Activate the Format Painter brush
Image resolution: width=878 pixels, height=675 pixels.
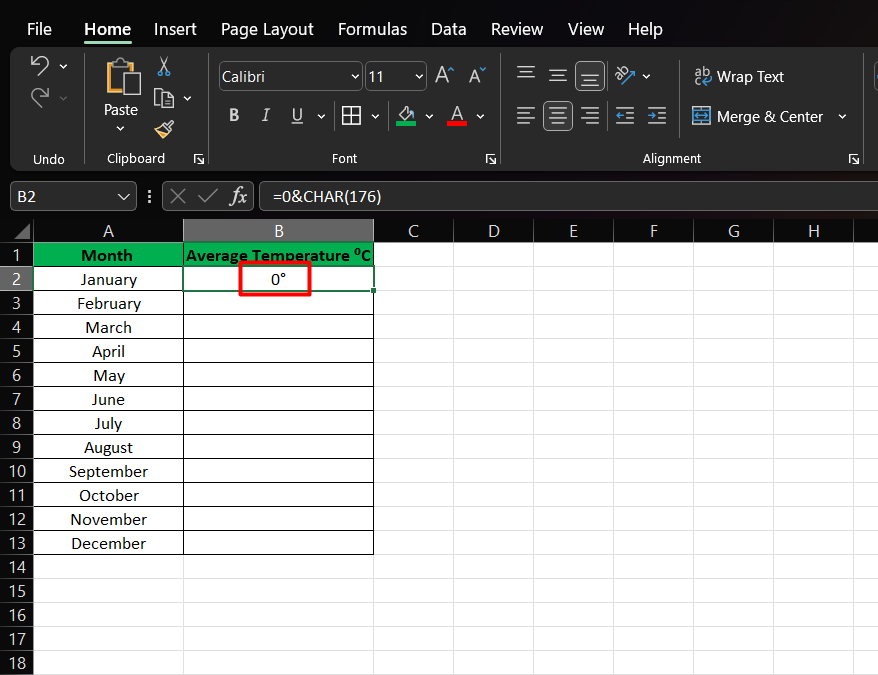coord(164,129)
